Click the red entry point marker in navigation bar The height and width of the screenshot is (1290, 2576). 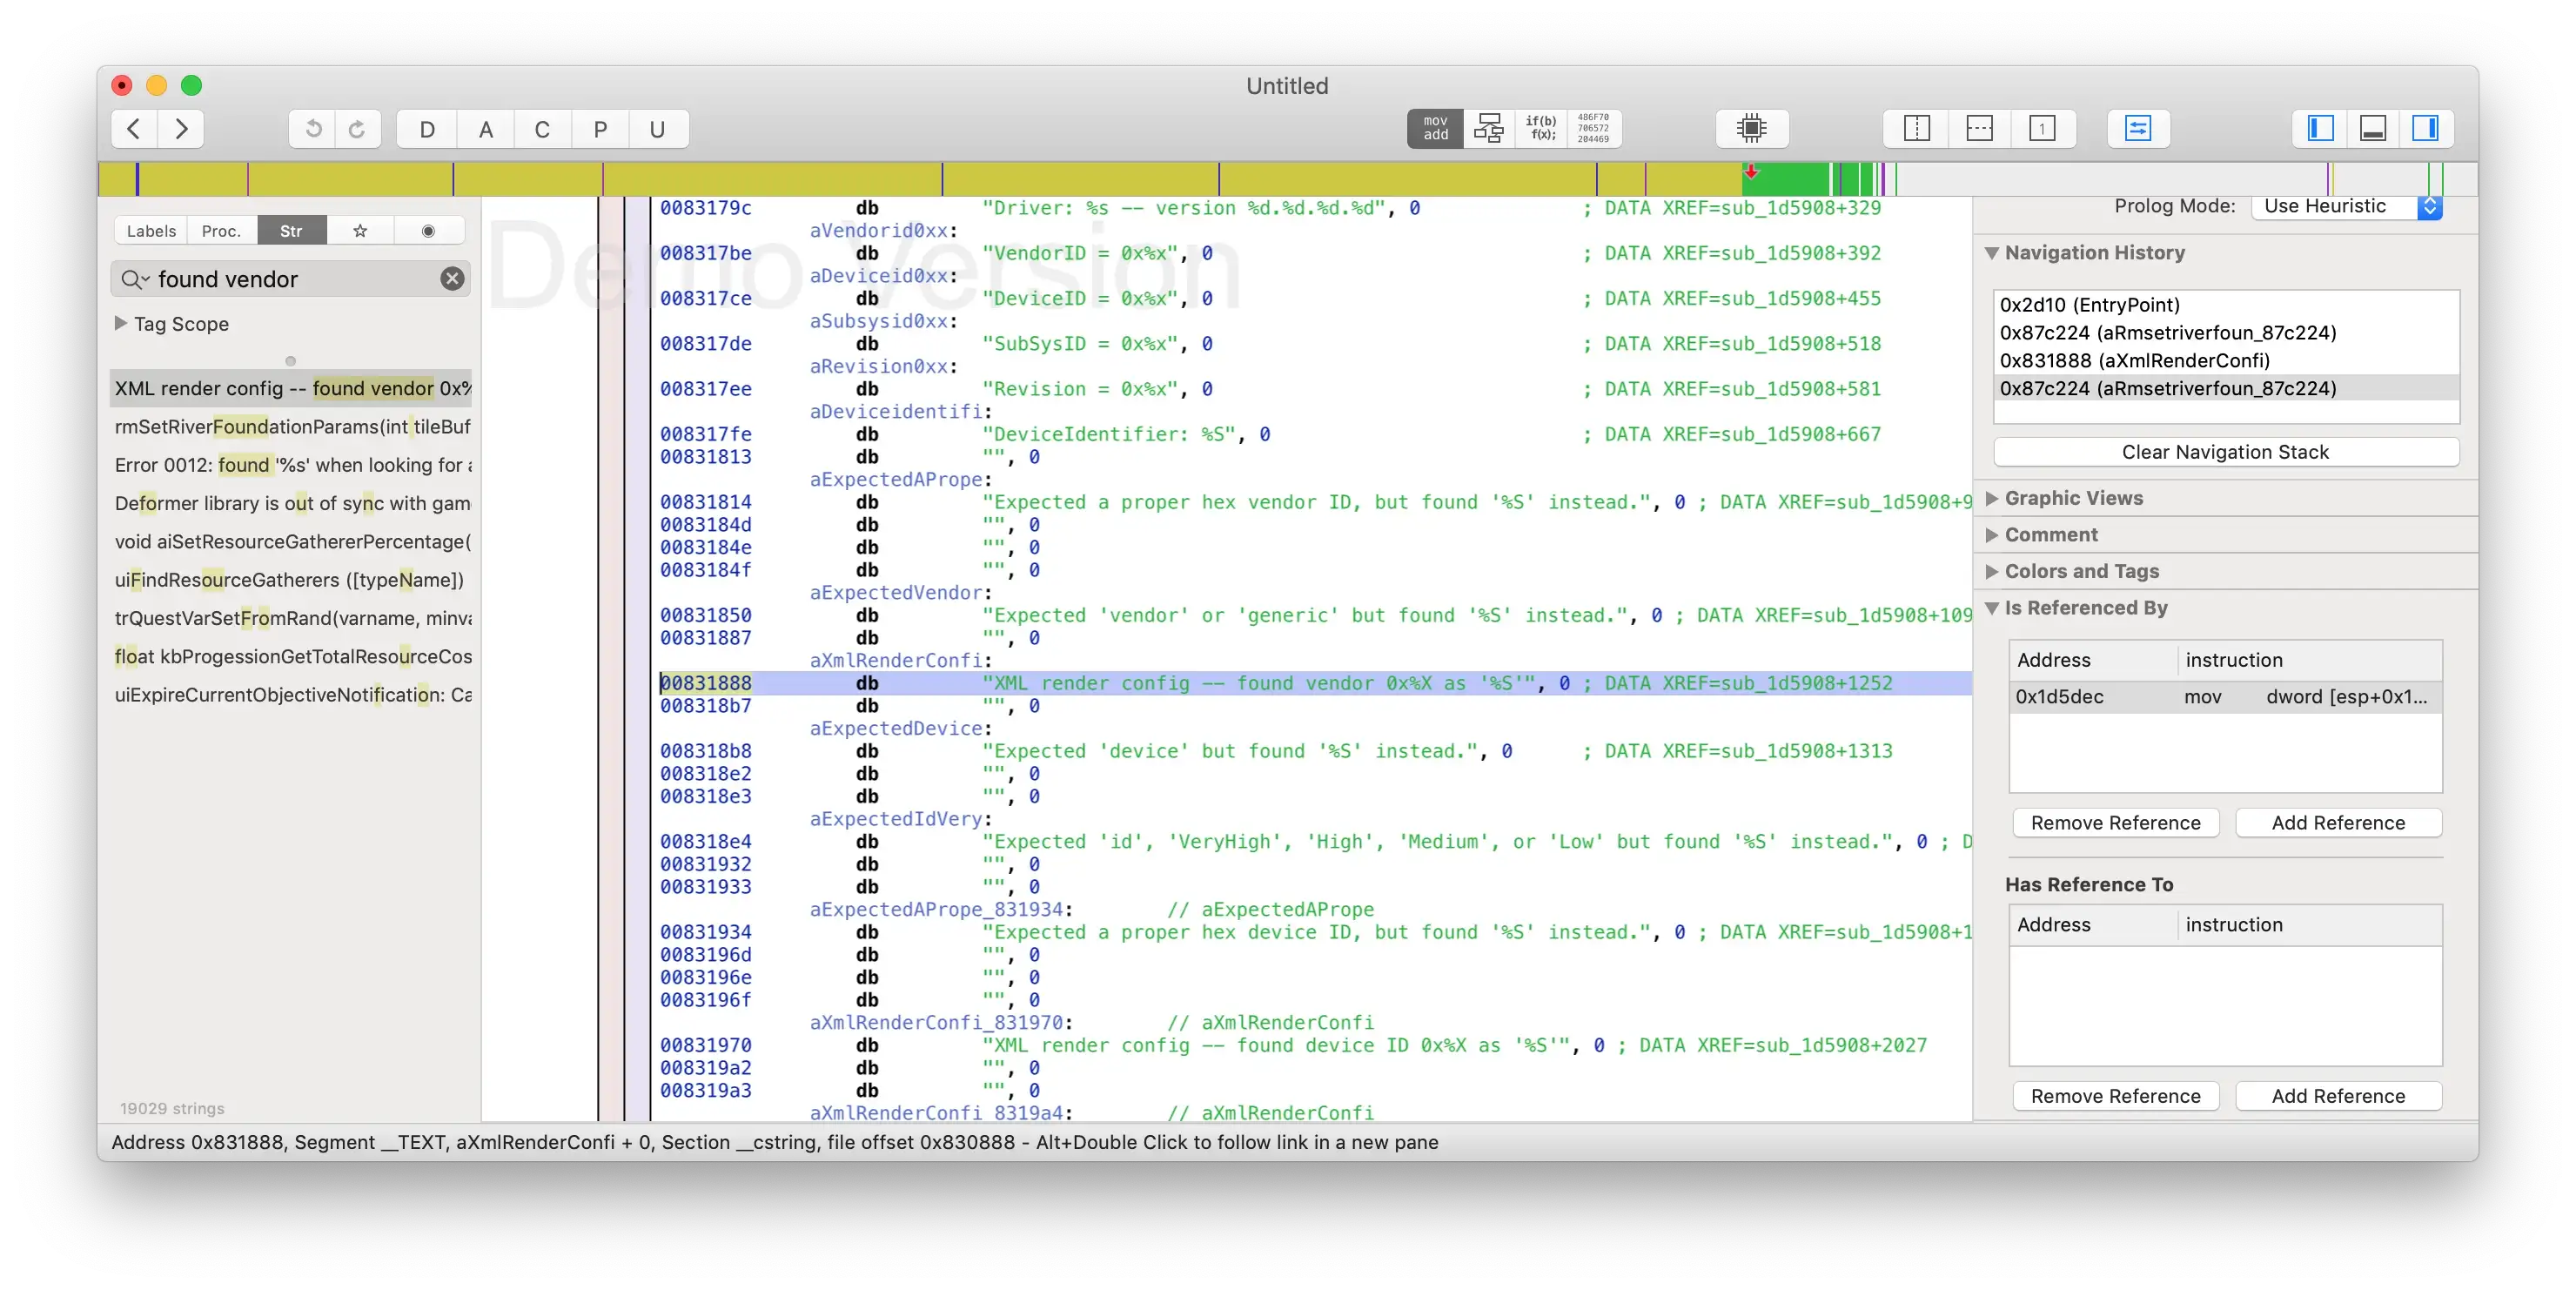1751,172
